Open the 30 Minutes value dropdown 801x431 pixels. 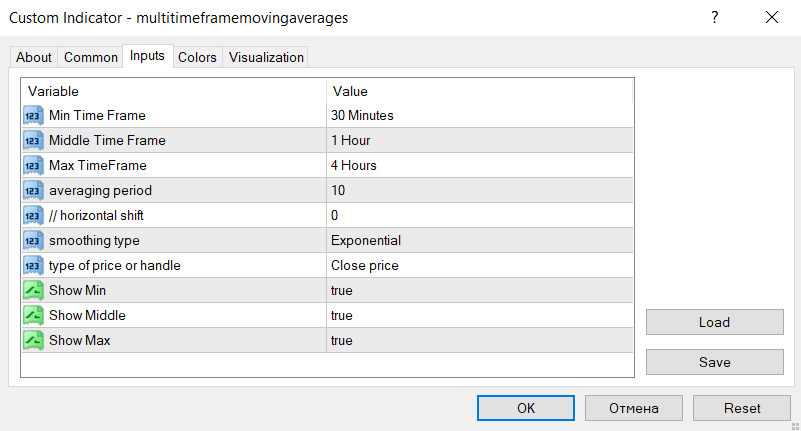tap(480, 115)
